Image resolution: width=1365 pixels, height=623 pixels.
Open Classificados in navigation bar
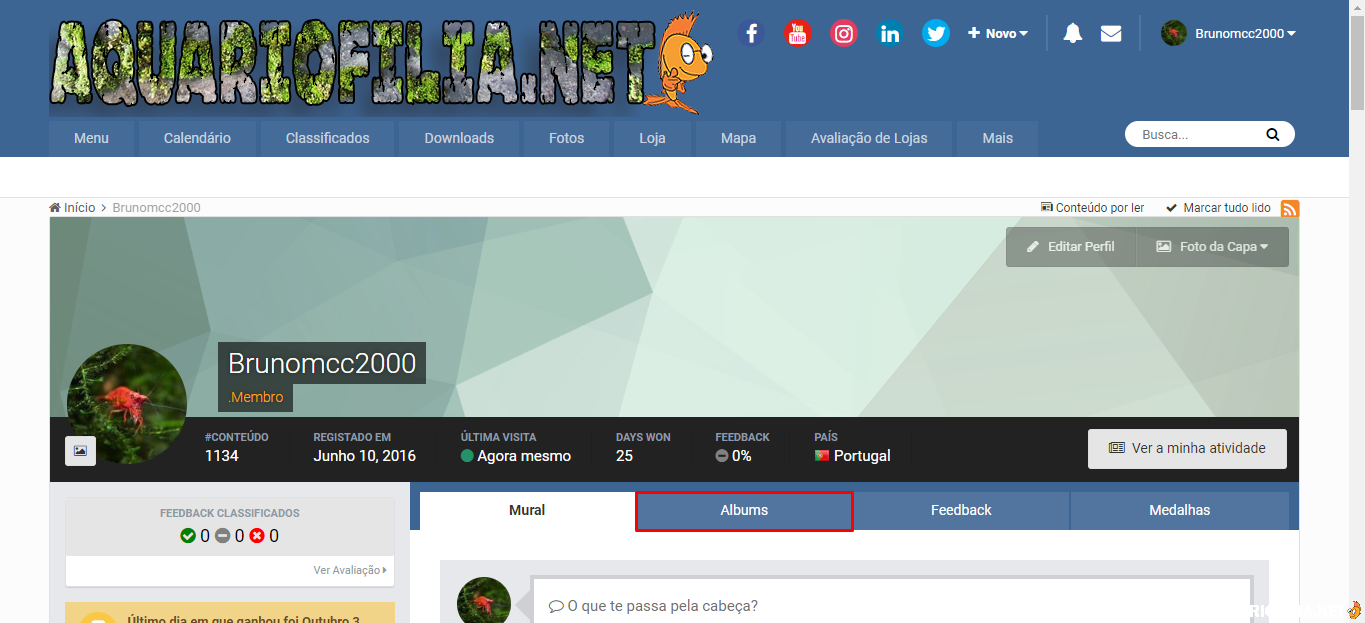pos(327,138)
